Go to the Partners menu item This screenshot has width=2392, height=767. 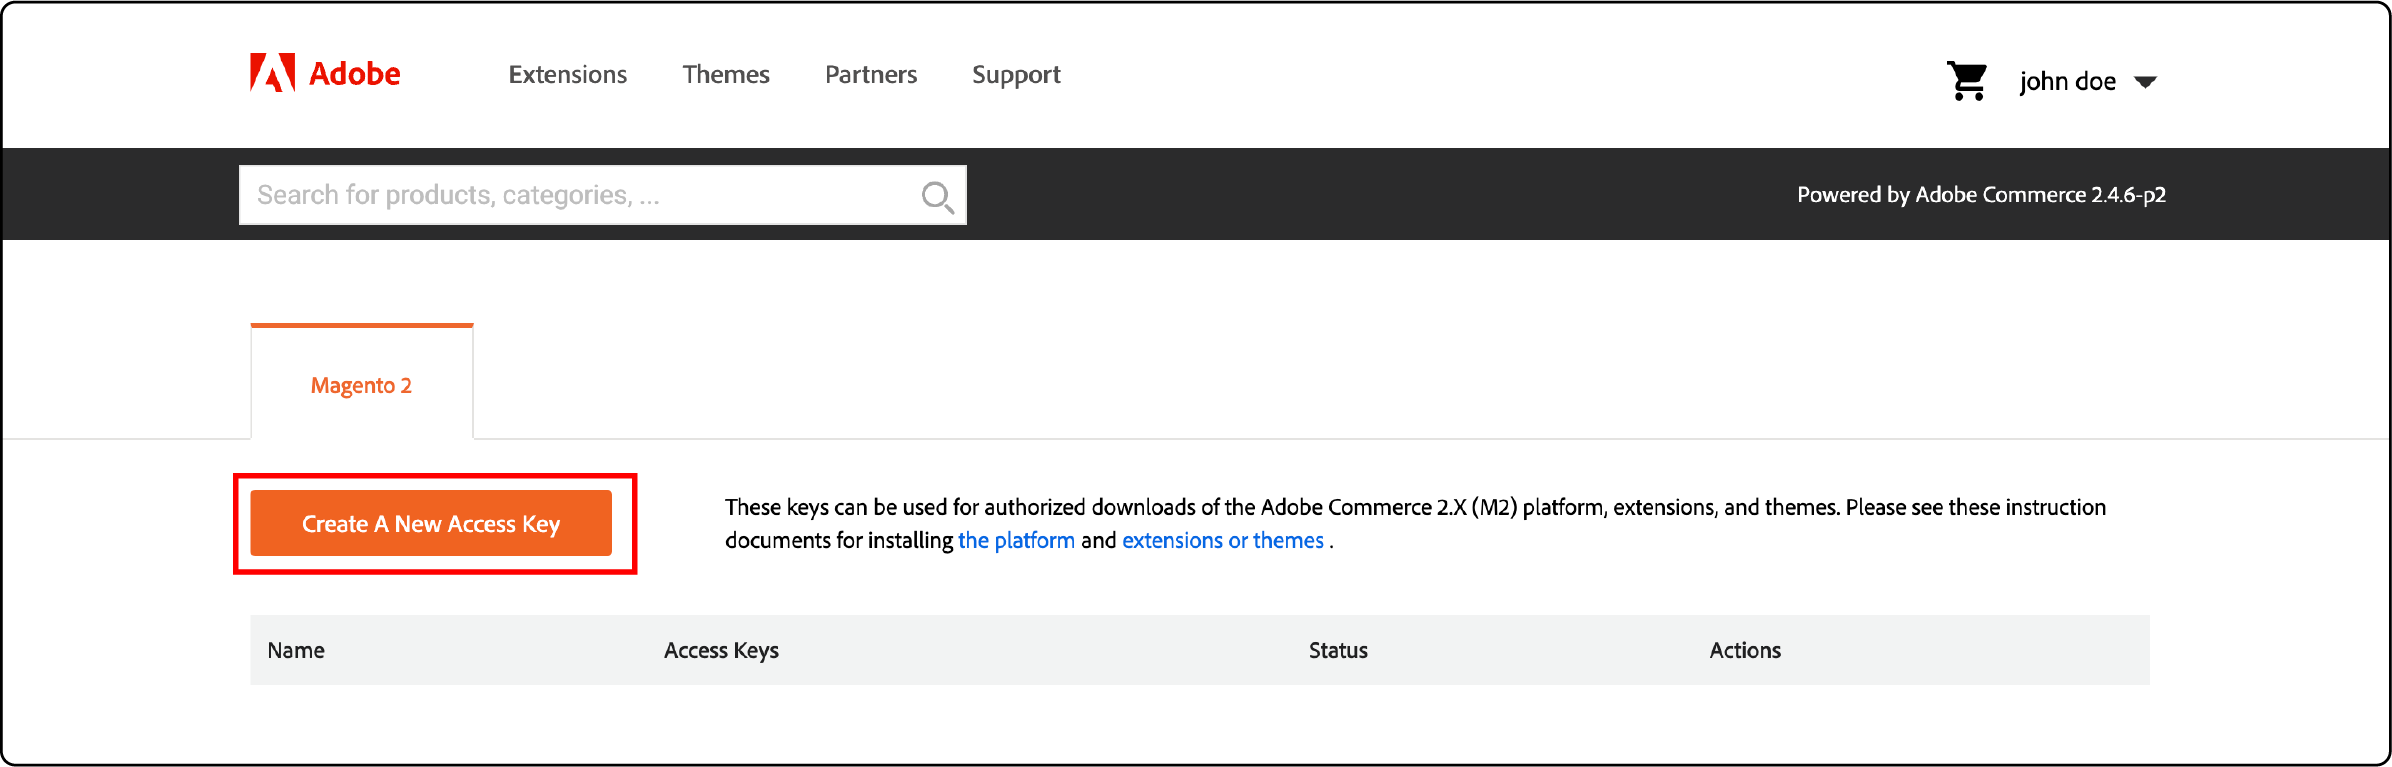tap(871, 75)
